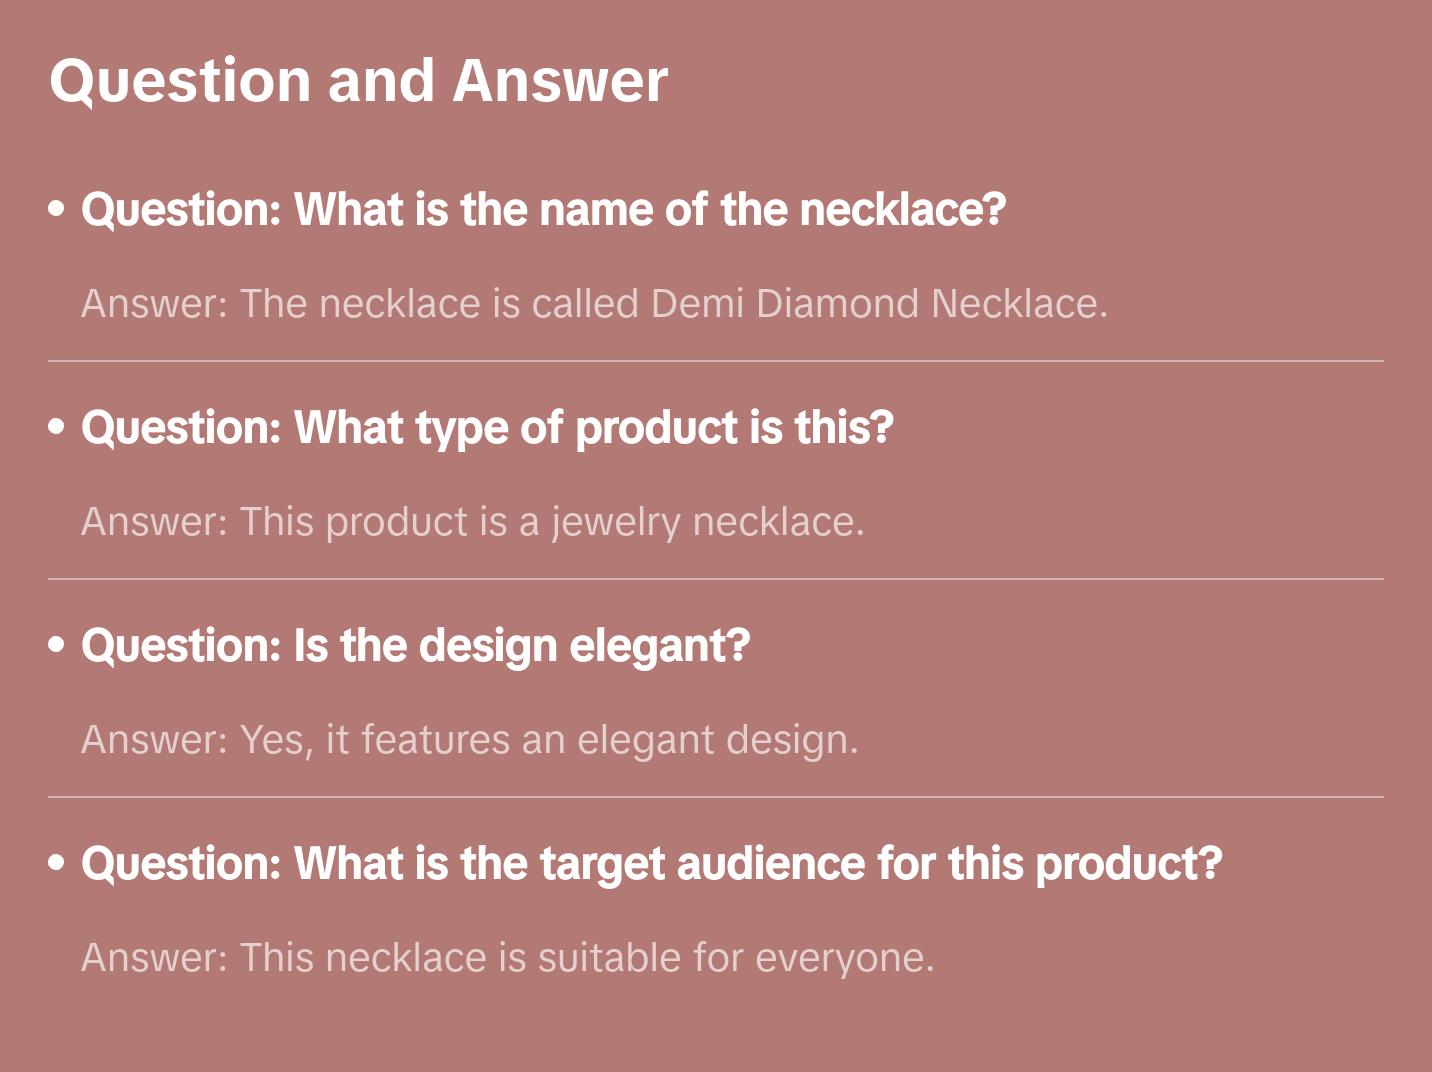
Task: Click the "Question and Answer" heading
Action: pyautogui.click(x=358, y=81)
